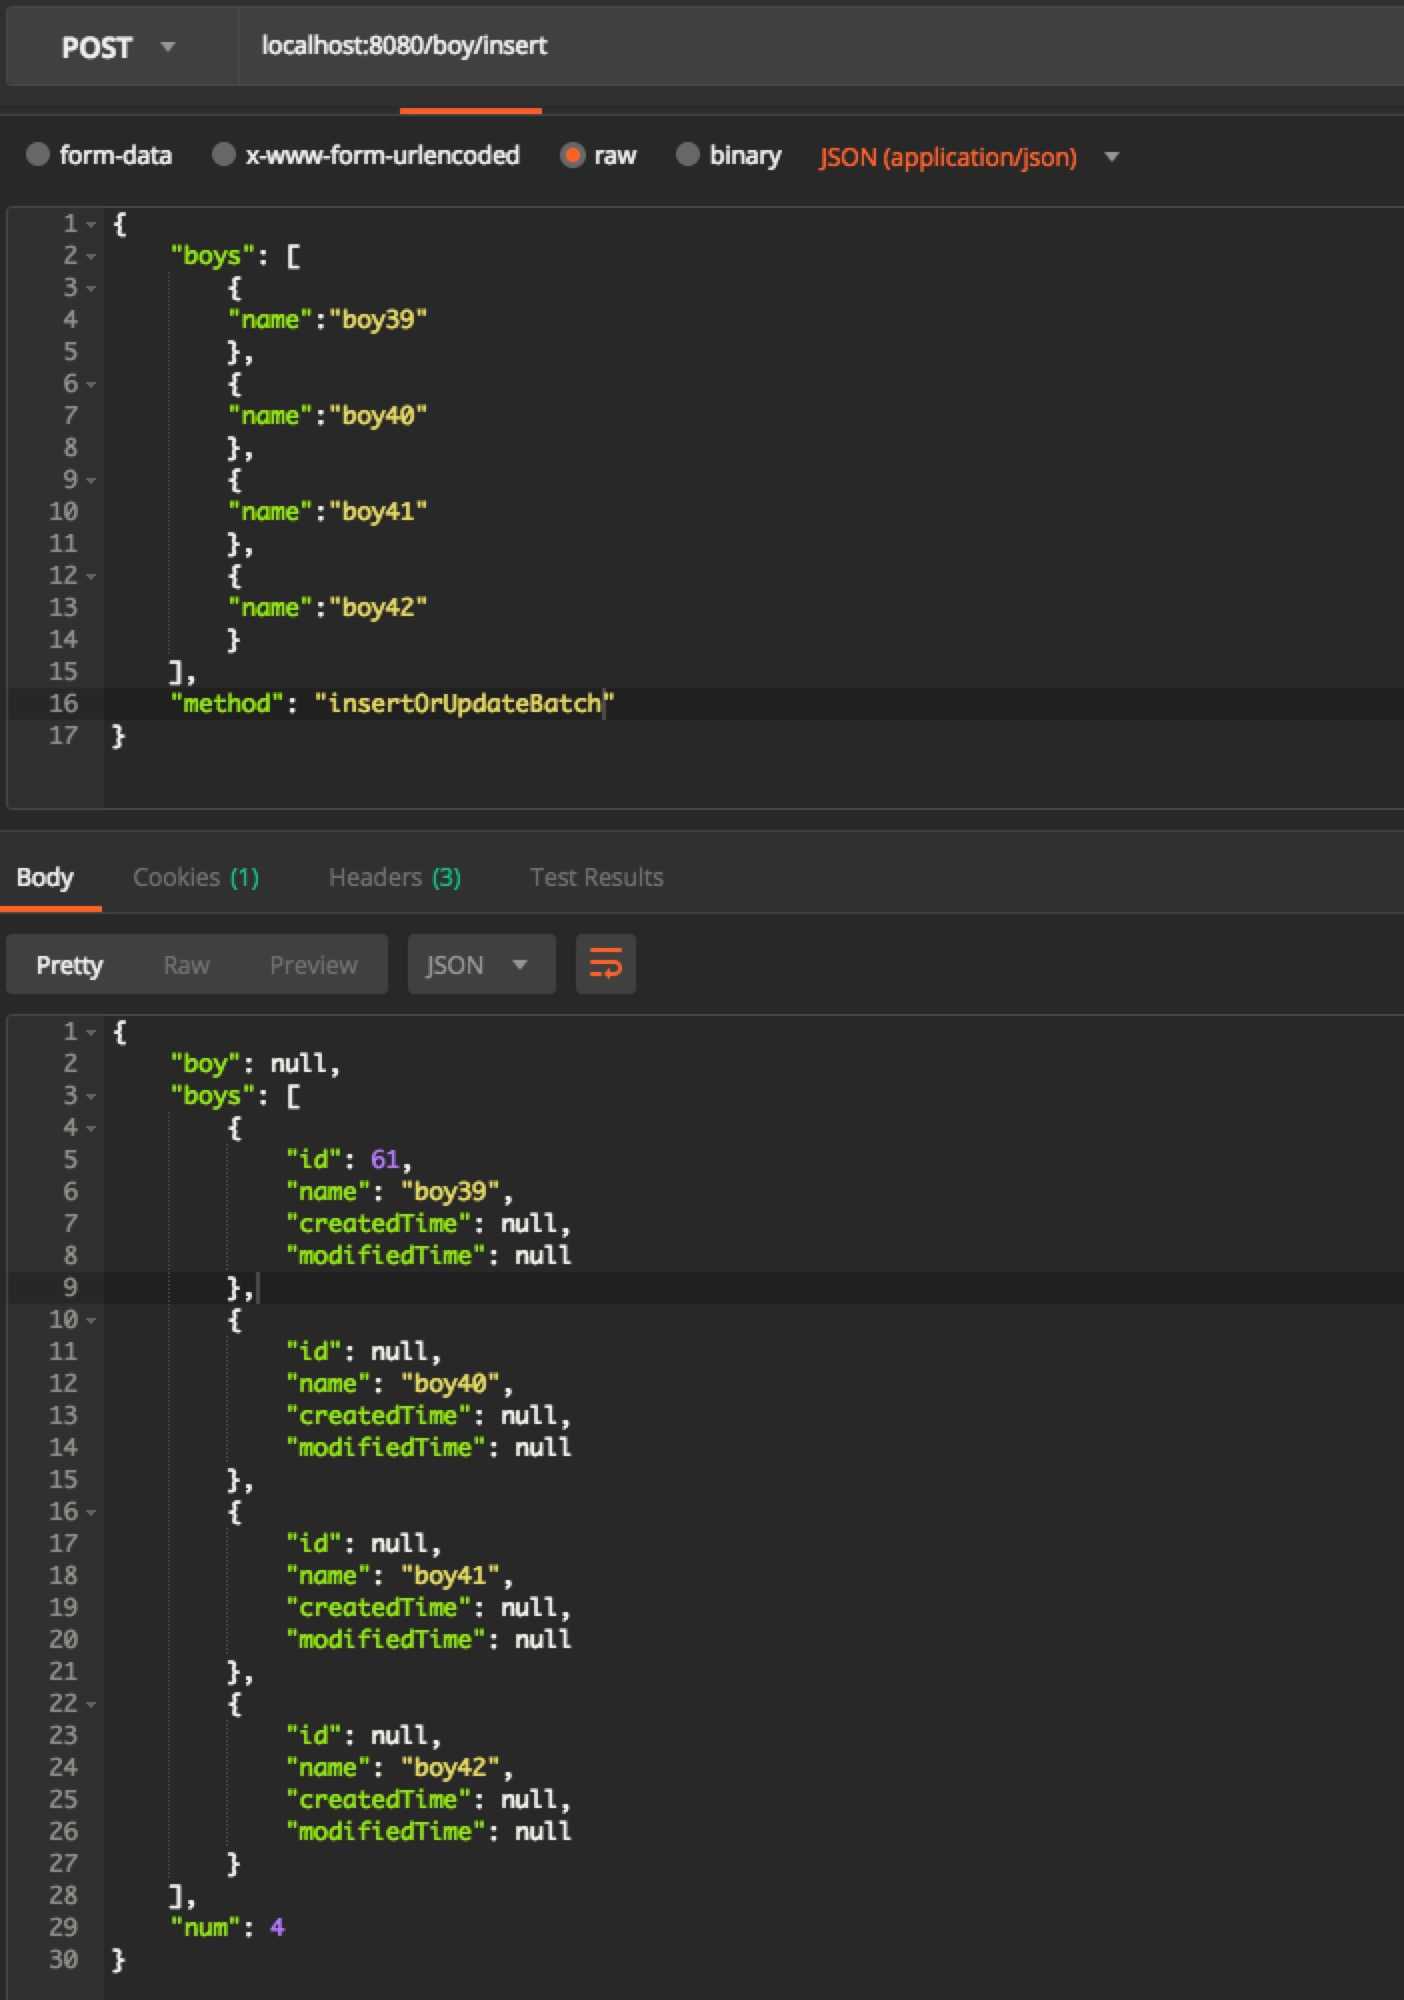Open the Cookies (1) tab
Viewport: 1404px width, 2000px height.
196,877
